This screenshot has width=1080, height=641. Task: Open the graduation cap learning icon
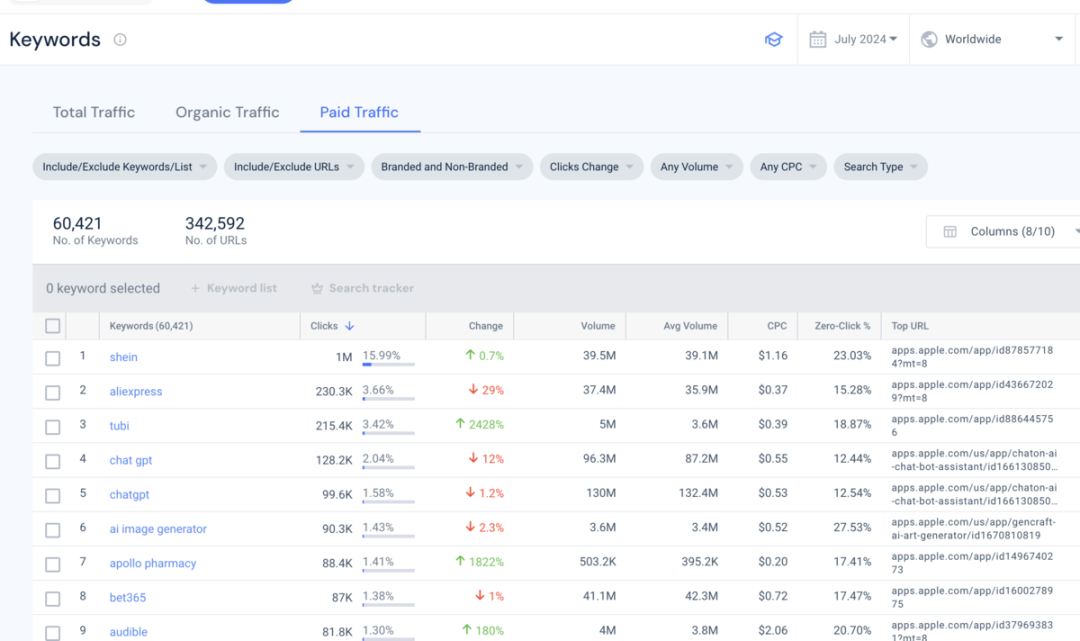[x=773, y=39]
